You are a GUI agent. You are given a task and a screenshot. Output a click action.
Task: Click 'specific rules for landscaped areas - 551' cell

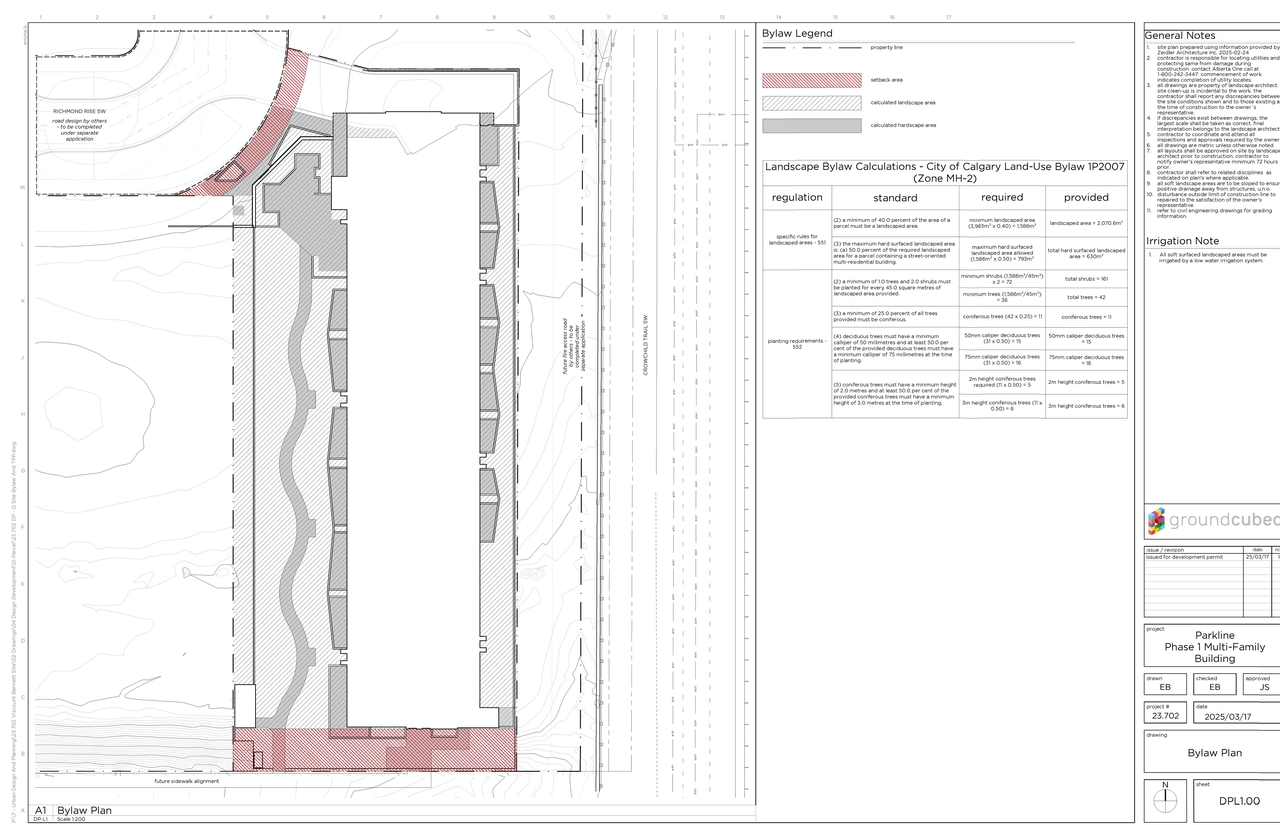tap(797, 240)
